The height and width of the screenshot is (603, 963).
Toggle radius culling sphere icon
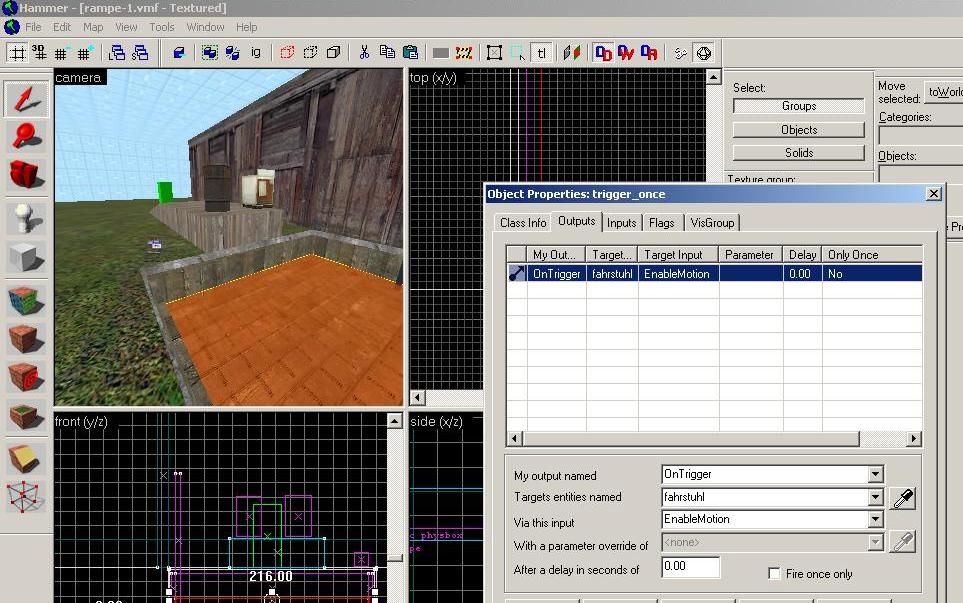704,53
